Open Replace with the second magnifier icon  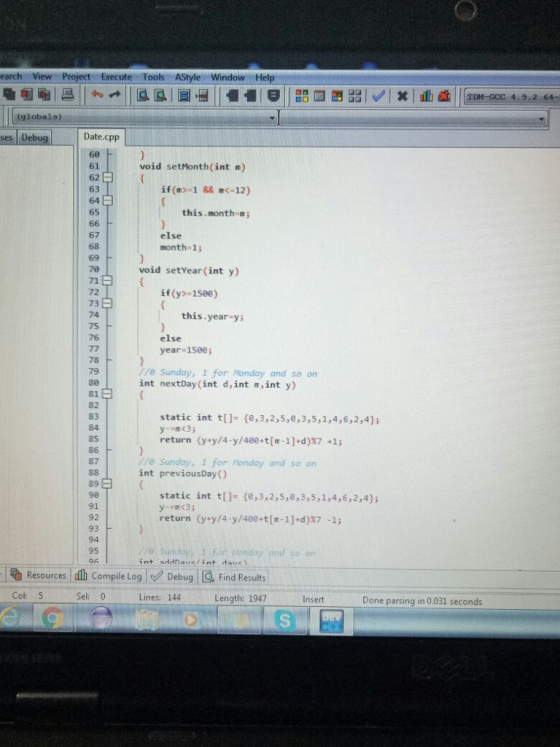point(160,96)
